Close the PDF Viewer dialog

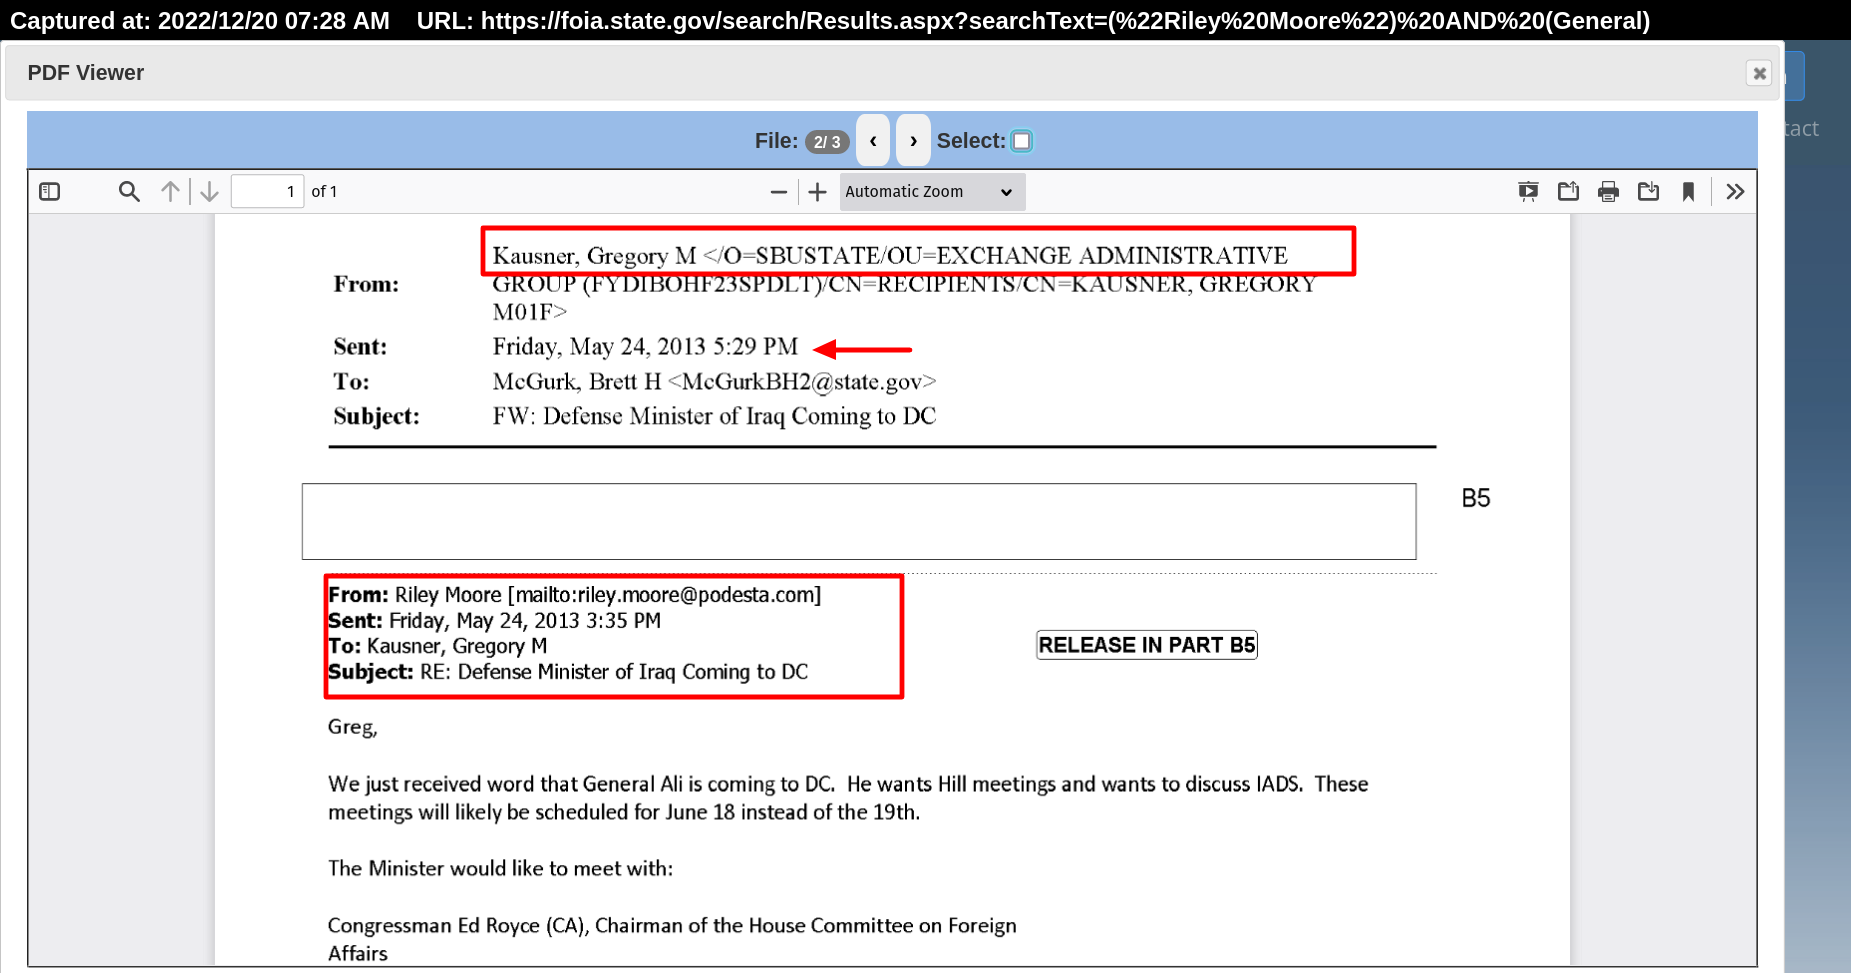tap(1759, 73)
